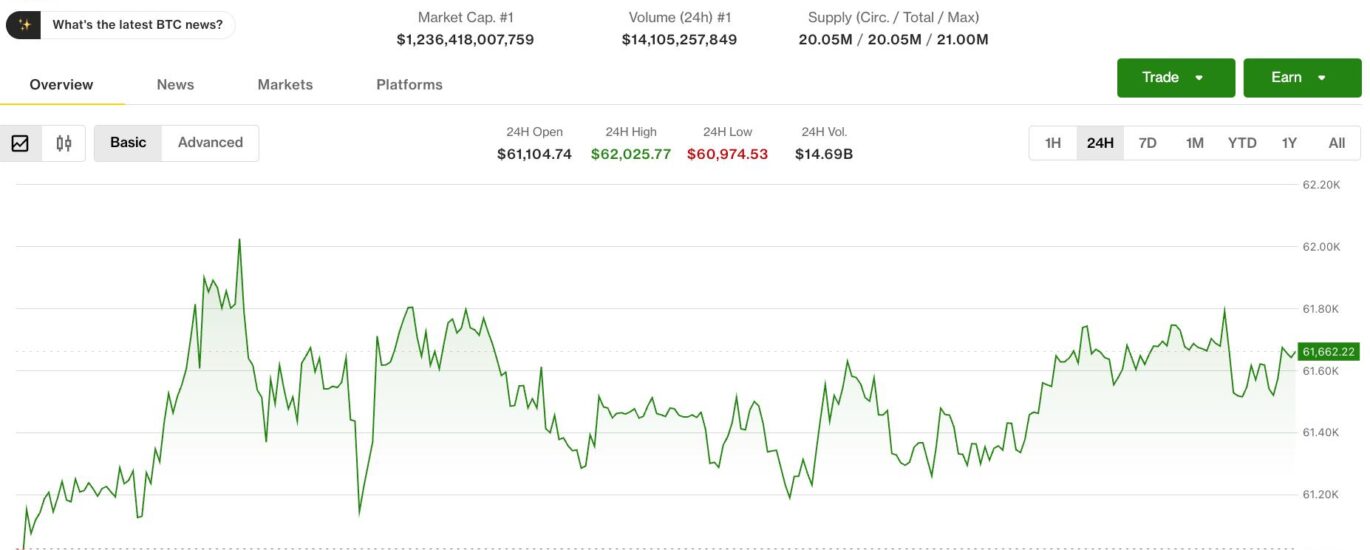Select the 7D time range
This screenshot has height=550, width=1370.
click(x=1147, y=143)
